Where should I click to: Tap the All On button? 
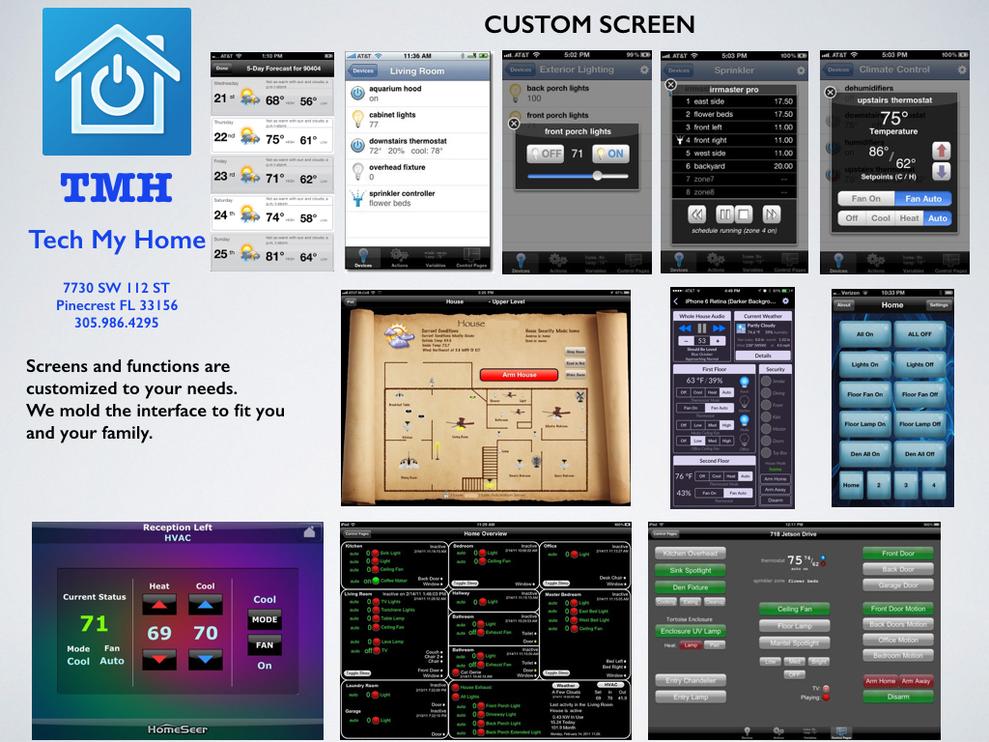coord(865,334)
